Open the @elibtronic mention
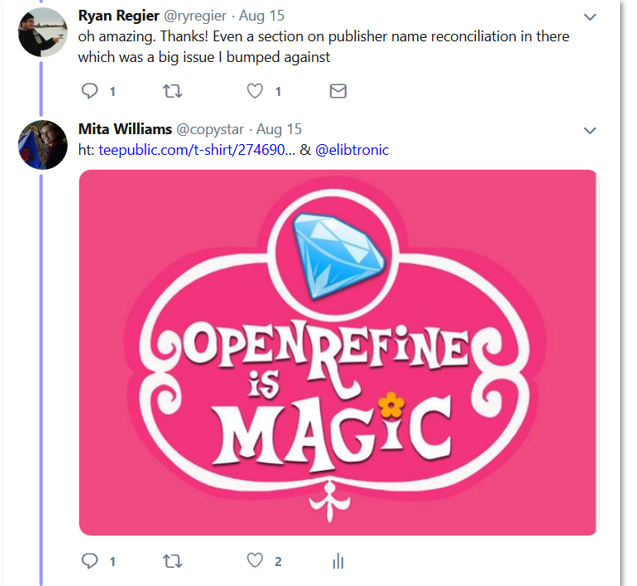Viewport: 637px width, 586px height. pos(352,150)
